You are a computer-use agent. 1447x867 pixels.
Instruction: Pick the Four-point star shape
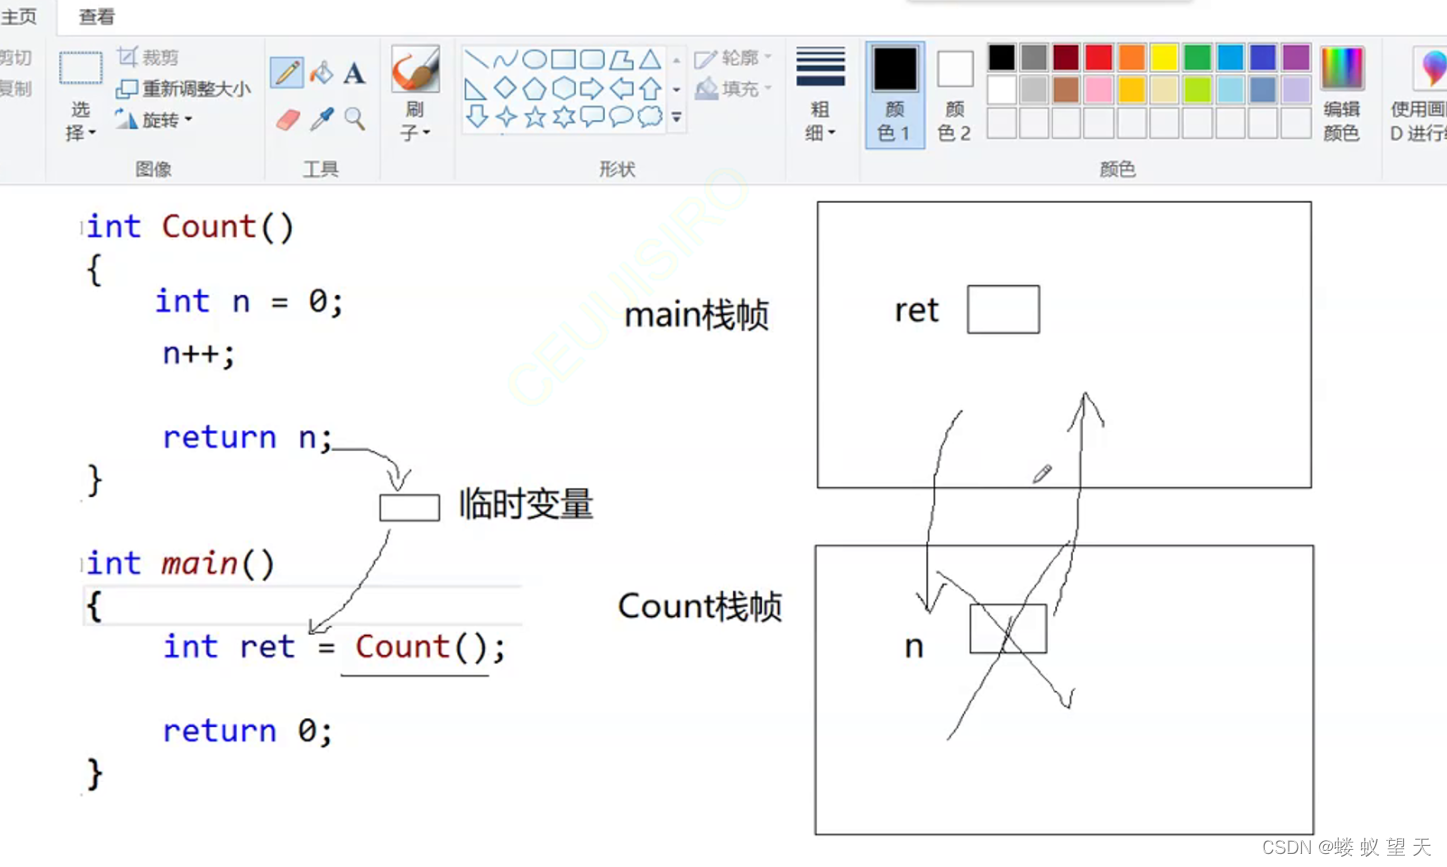[505, 117]
